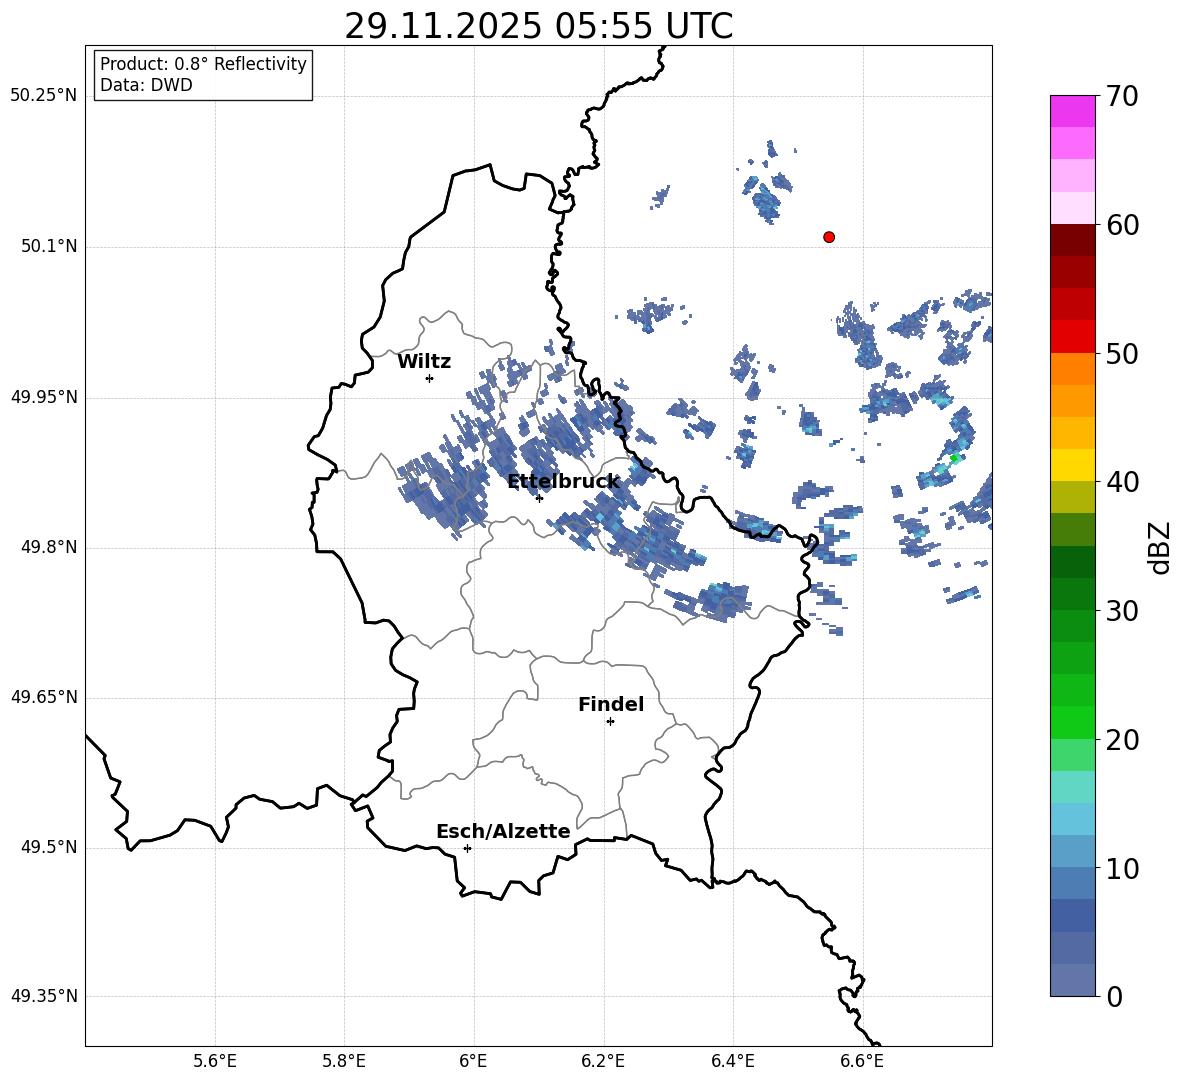Click the "Data: DWD" label
The width and height of the screenshot is (1184, 1081).
click(x=146, y=85)
